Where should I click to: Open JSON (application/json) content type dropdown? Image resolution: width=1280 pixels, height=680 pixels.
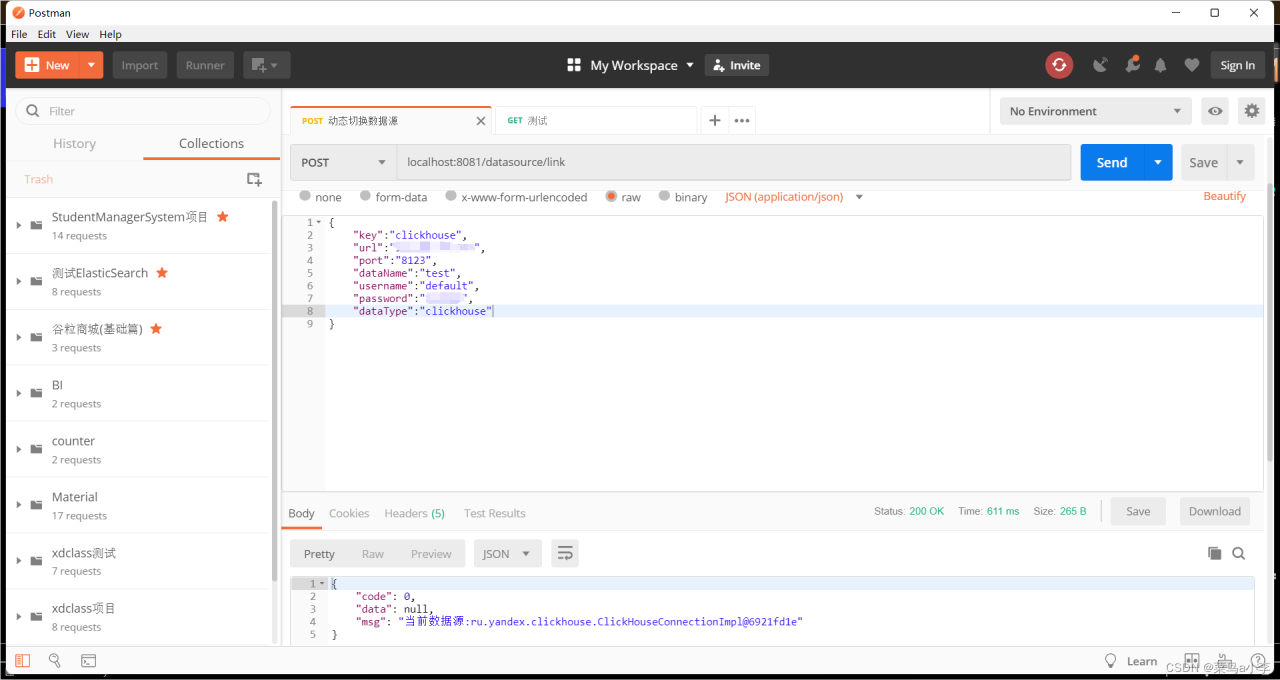click(794, 197)
